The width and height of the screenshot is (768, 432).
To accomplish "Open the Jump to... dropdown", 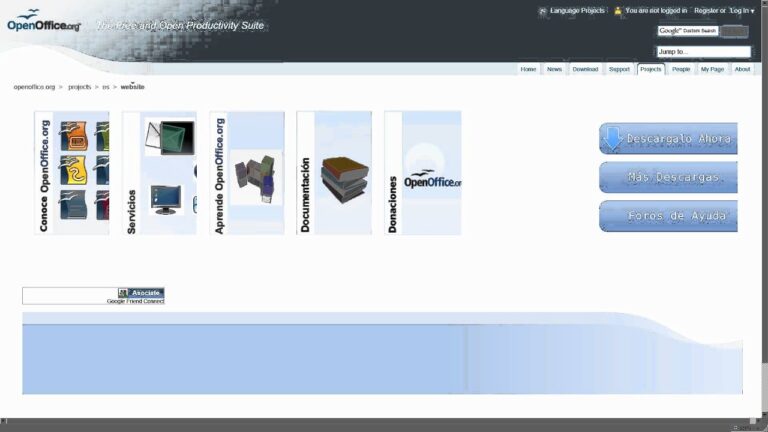I will tap(703, 51).
